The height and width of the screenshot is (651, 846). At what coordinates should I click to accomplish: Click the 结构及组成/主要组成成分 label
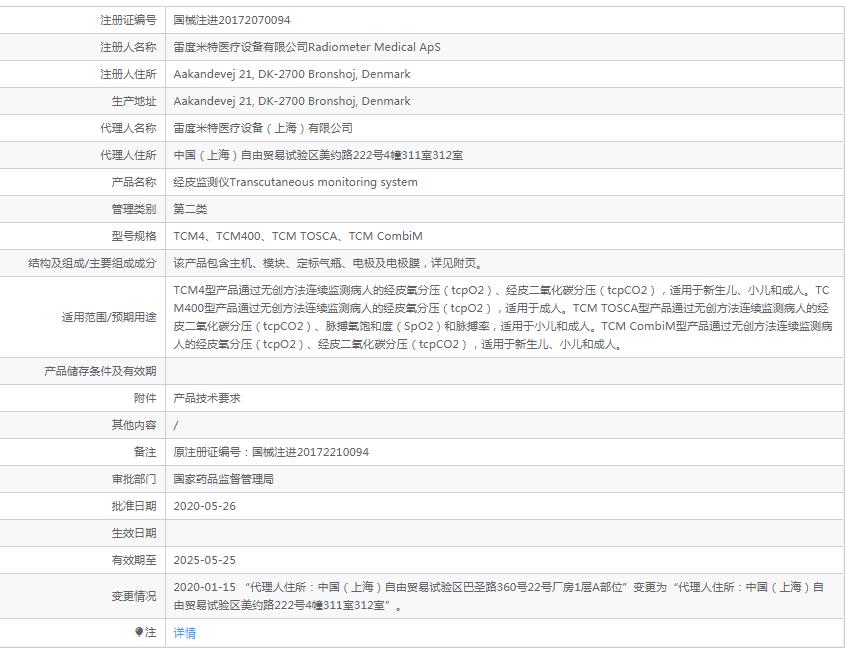92,263
